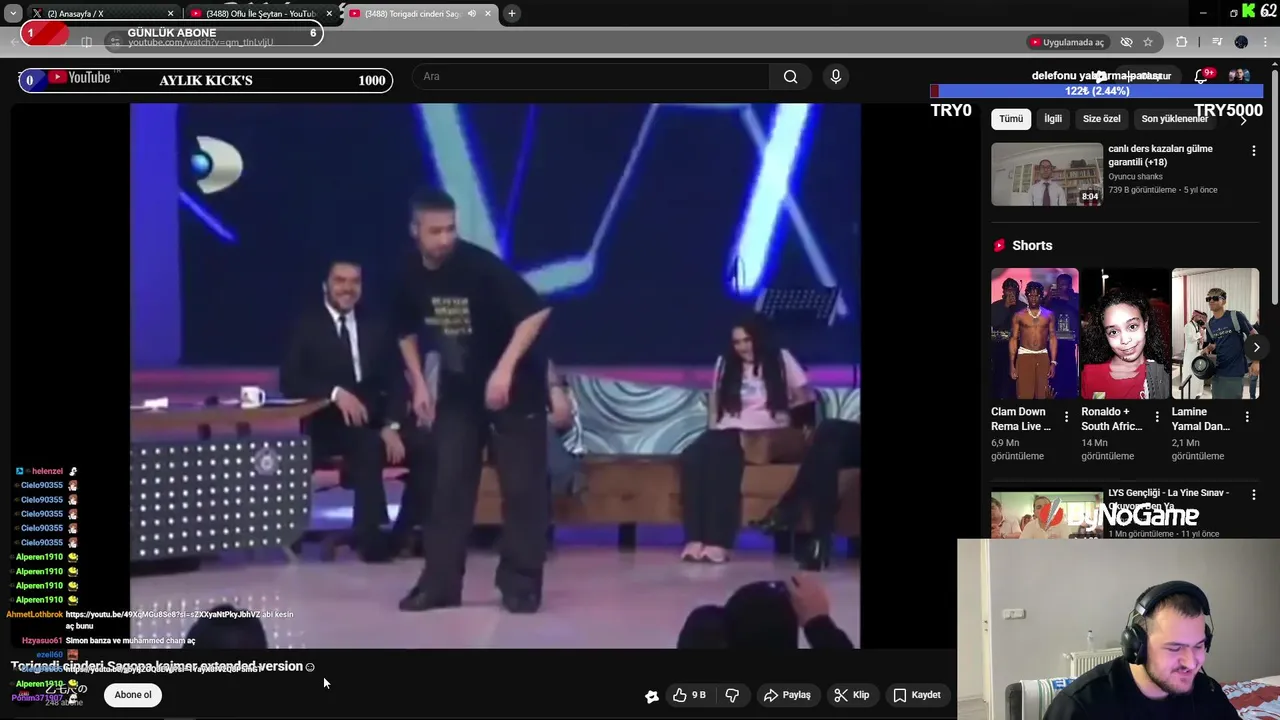1280x720 pixels.
Task: Open options menu for Ronaldo short
Action: pyautogui.click(x=1157, y=417)
